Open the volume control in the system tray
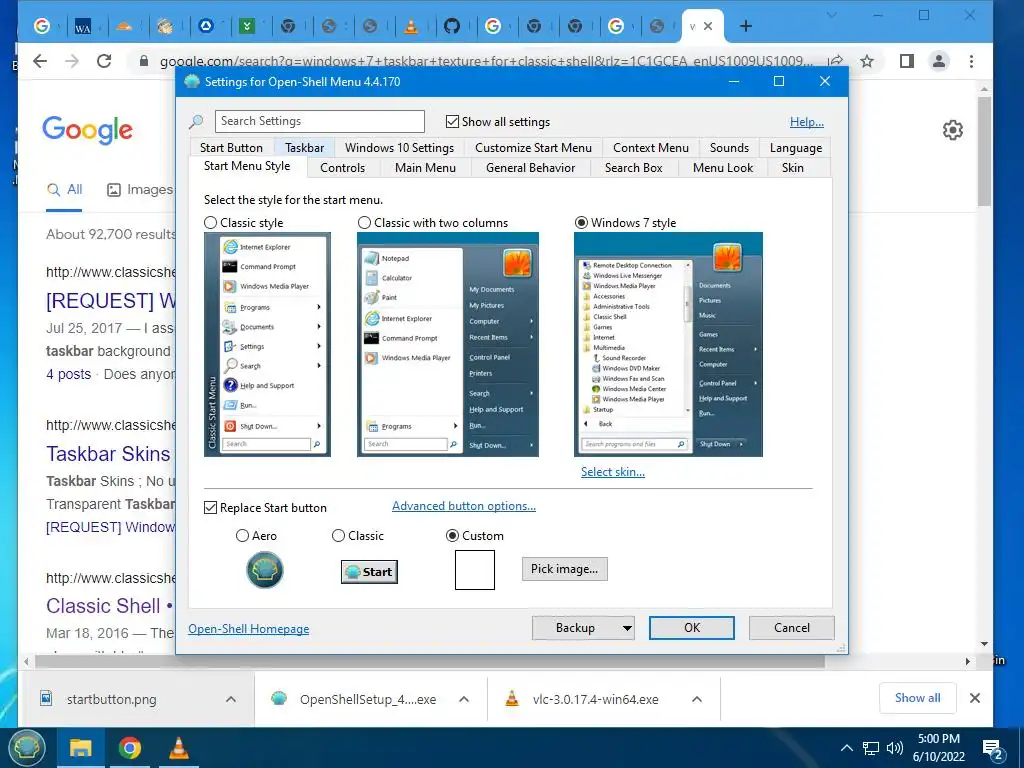Screen dimensions: 1024x768 click(895, 748)
